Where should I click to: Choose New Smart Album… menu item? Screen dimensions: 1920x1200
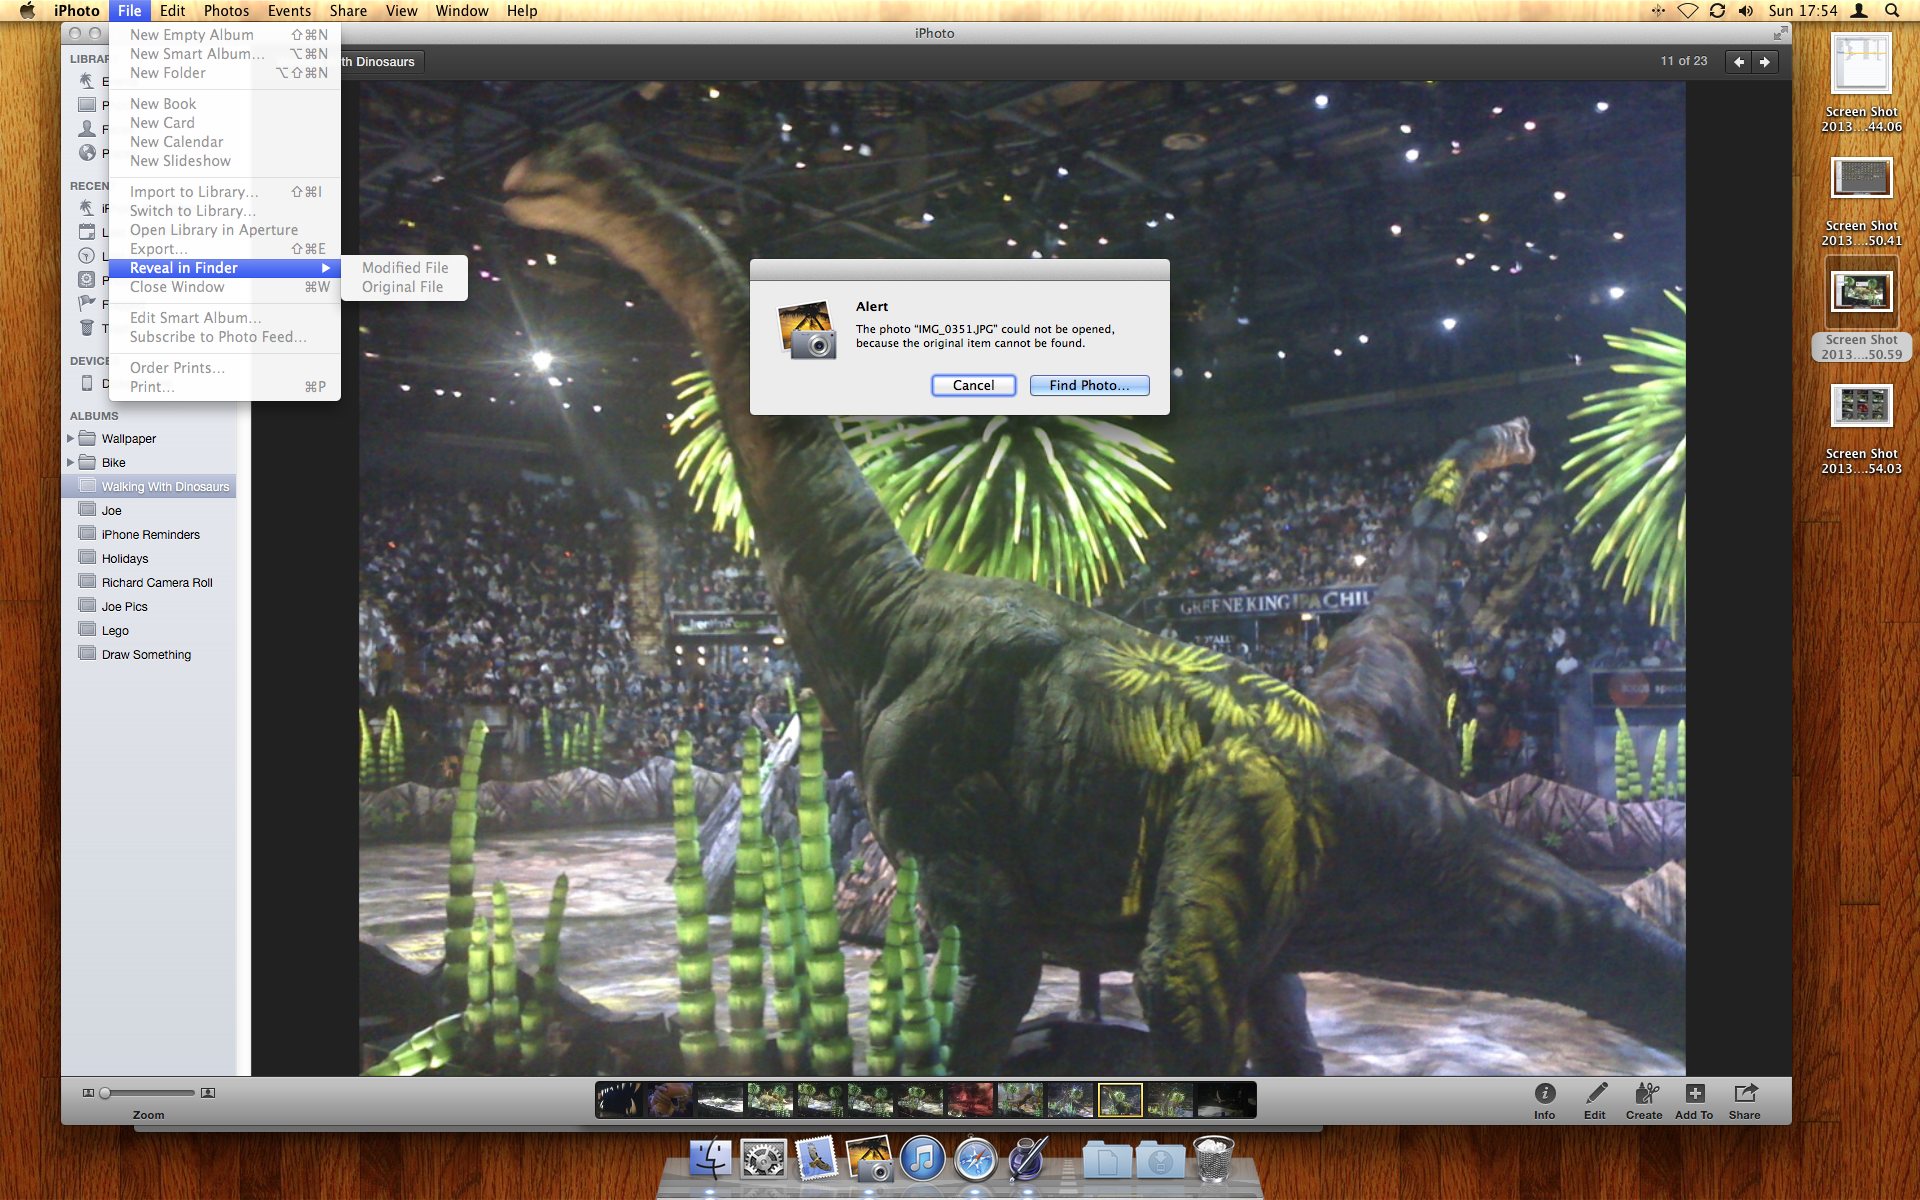[224, 54]
